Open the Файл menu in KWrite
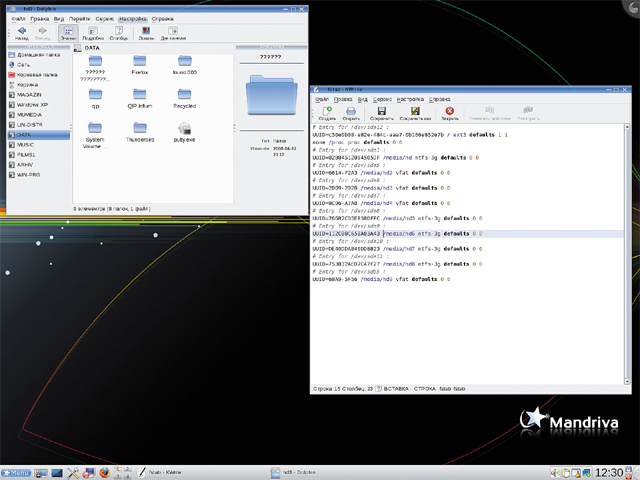Screen dimensions: 640x480 (322, 99)
